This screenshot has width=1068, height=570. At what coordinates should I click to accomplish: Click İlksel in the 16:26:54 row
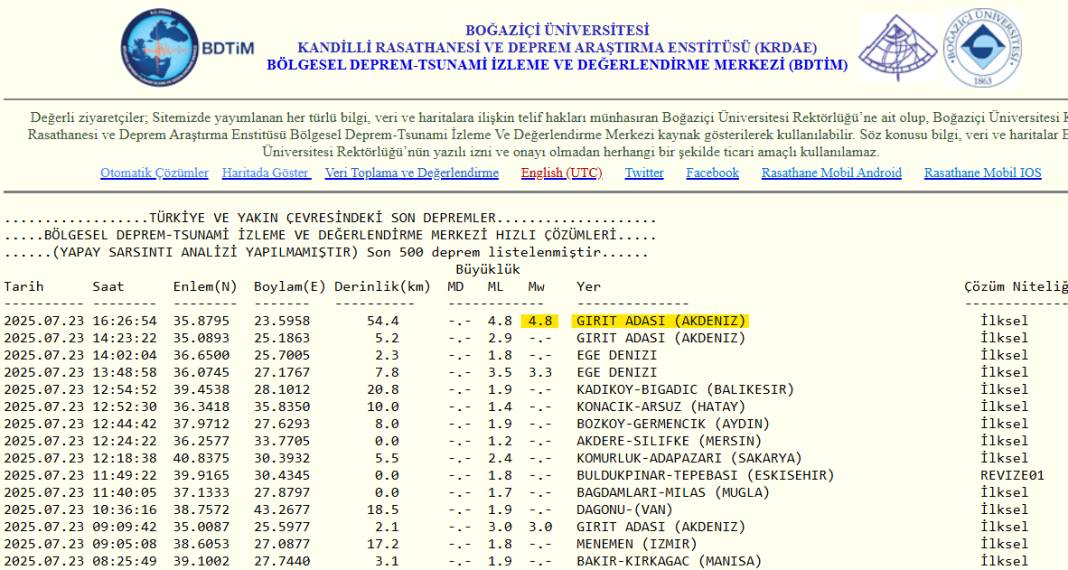point(1004,321)
